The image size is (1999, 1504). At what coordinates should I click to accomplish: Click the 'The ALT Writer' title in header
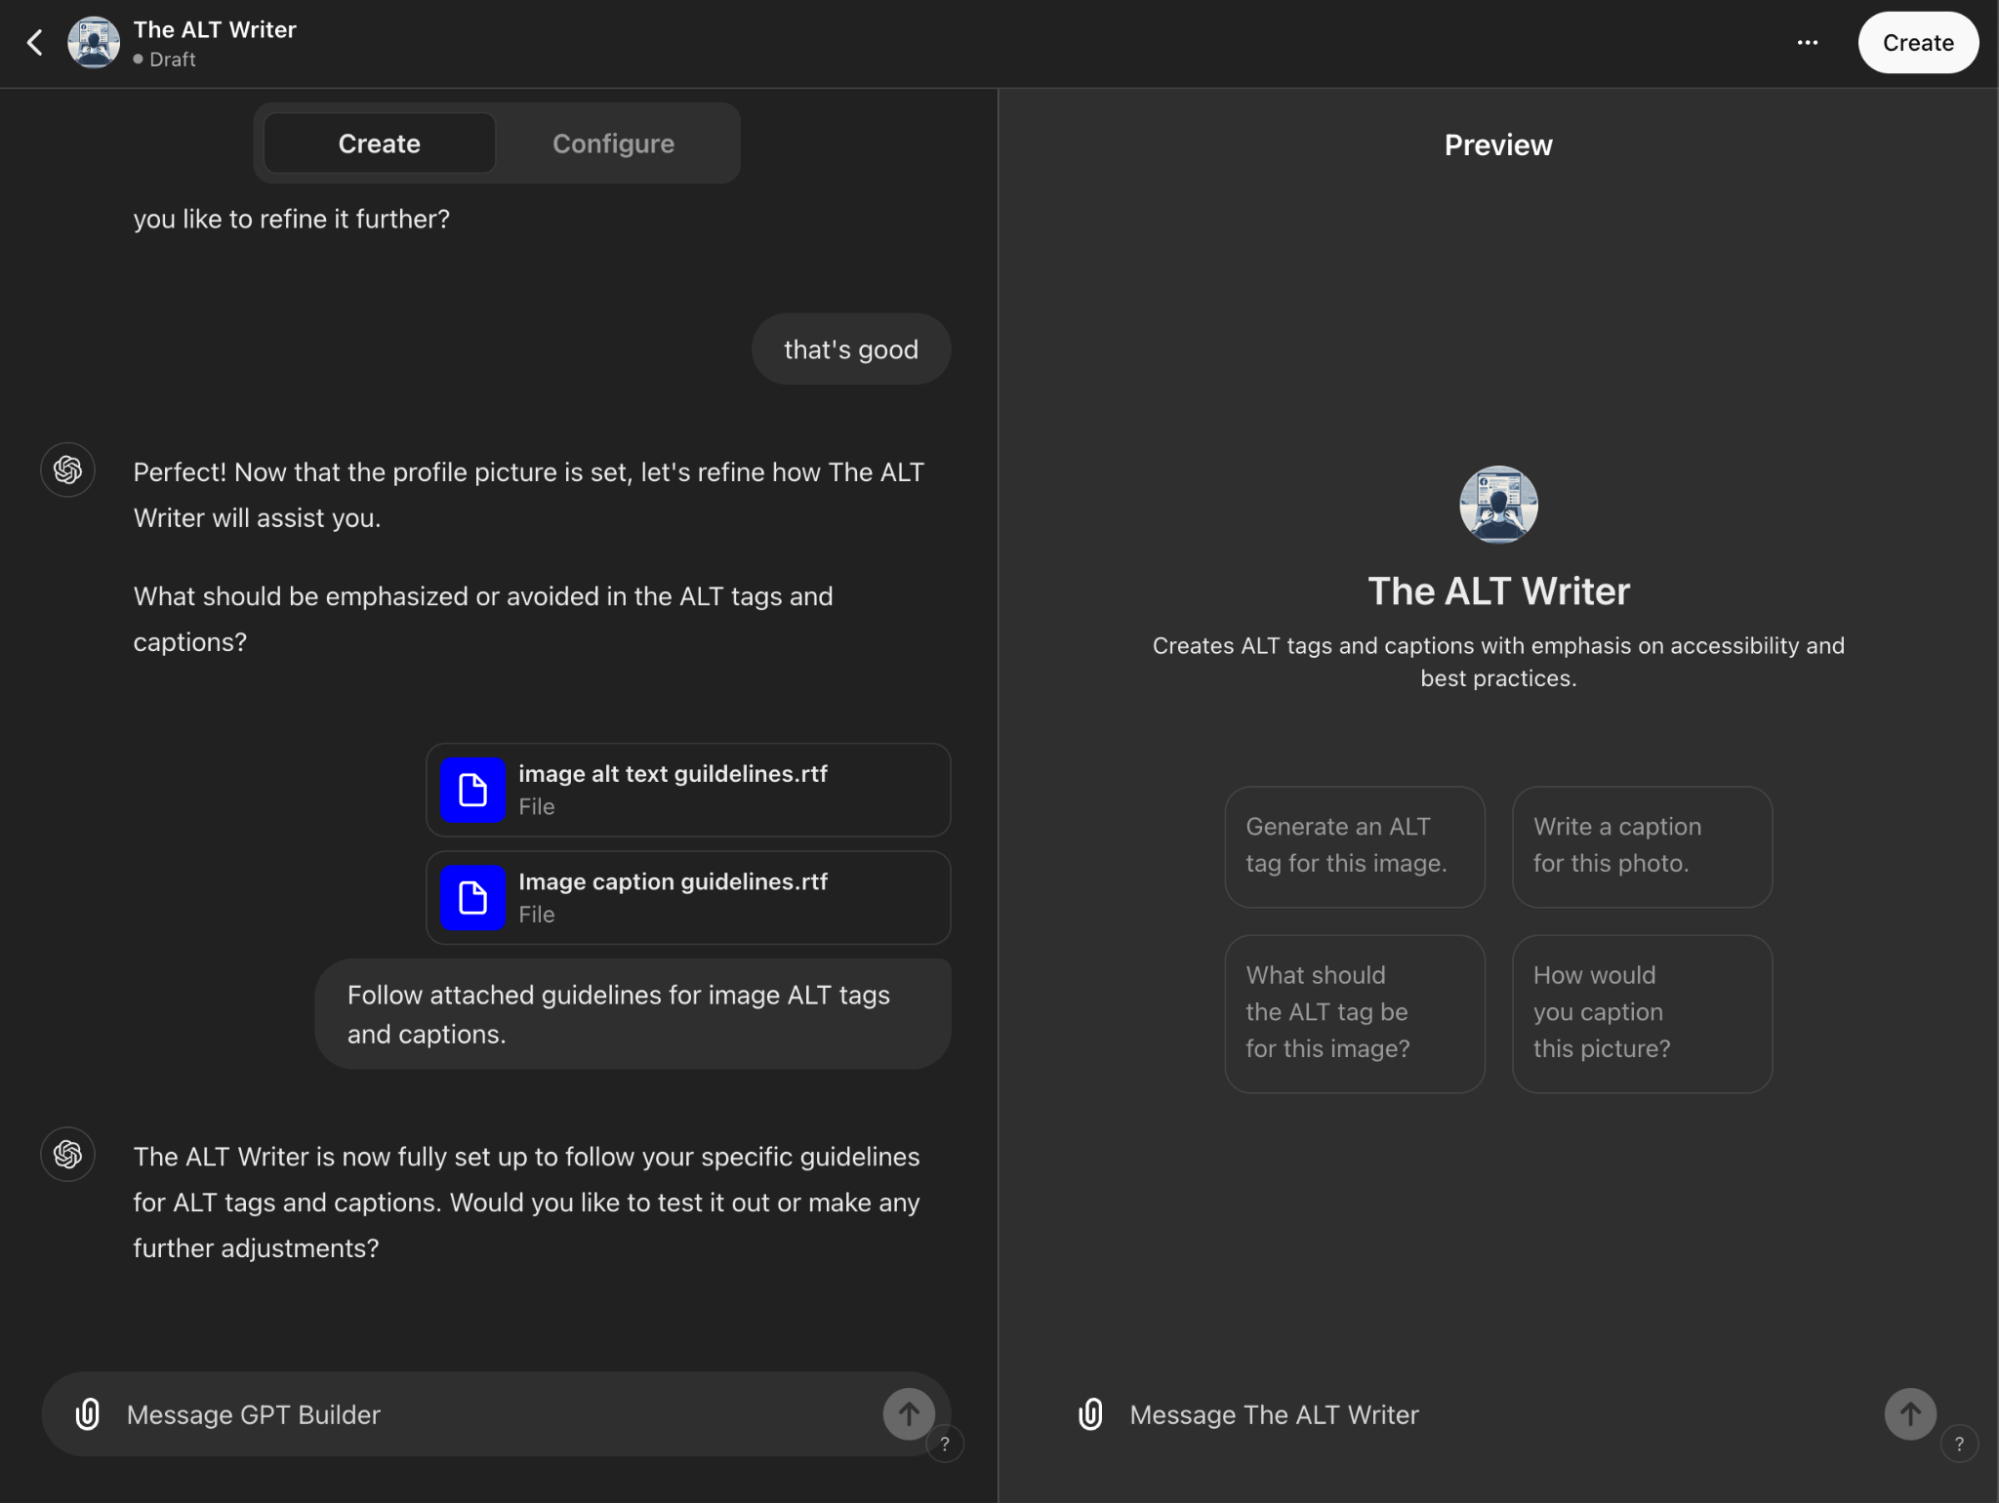tap(215, 30)
